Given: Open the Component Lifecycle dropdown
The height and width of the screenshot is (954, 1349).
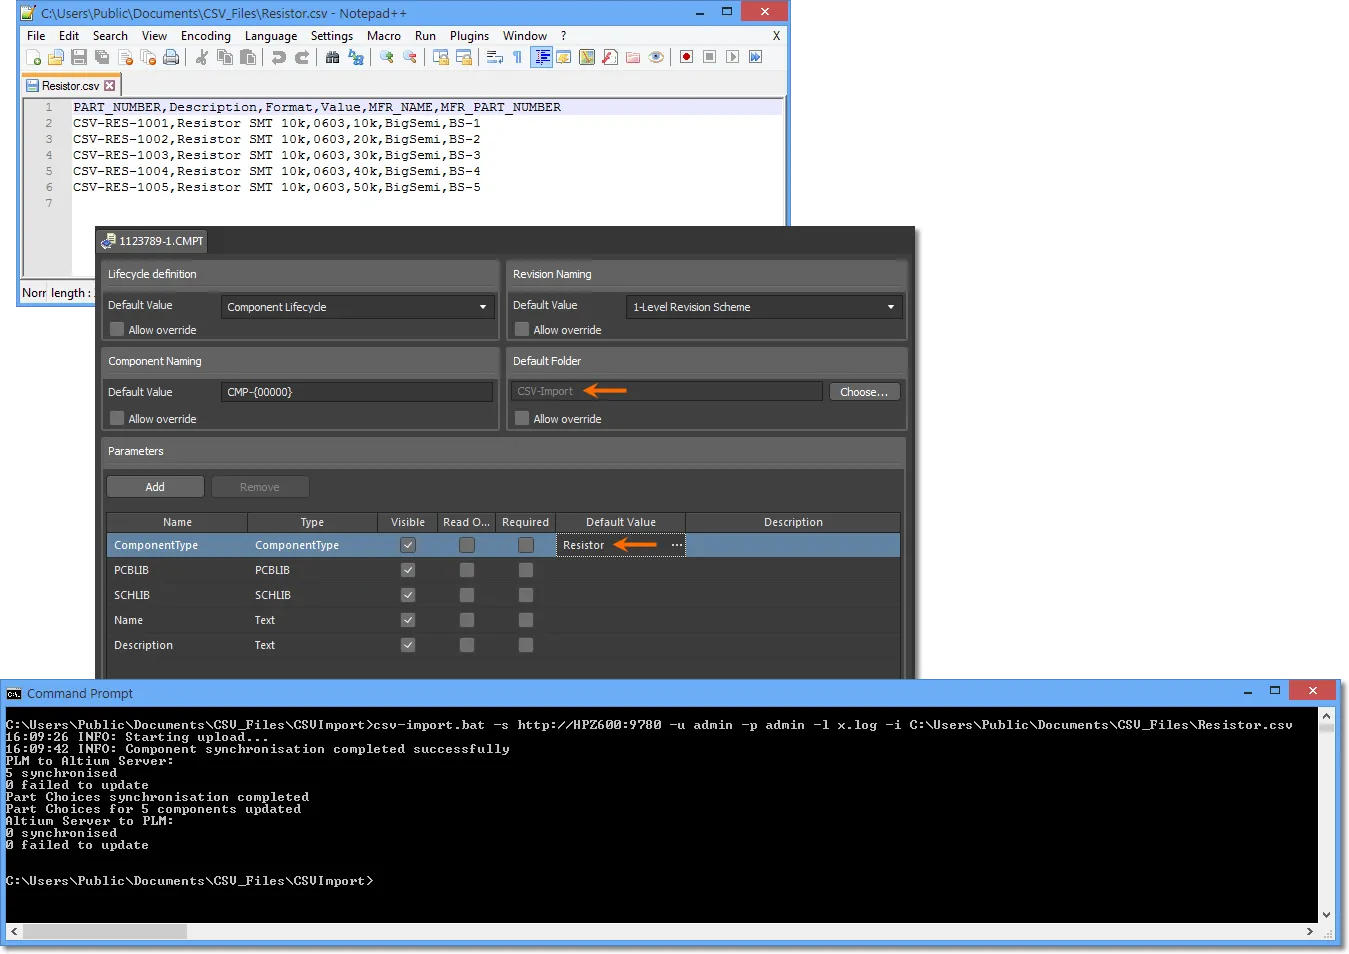Looking at the screenshot, I should [357, 307].
